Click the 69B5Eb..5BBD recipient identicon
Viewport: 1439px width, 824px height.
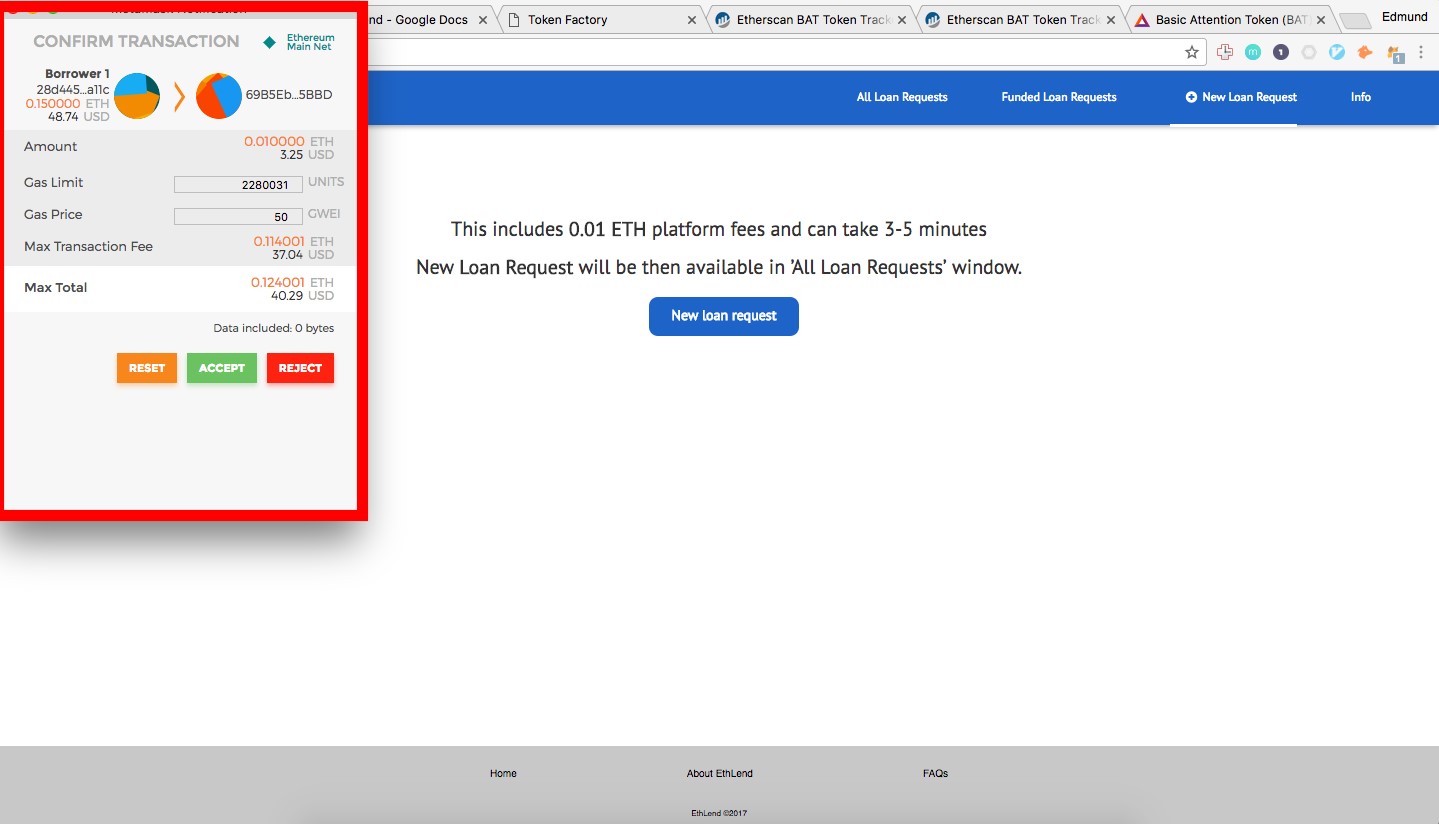pyautogui.click(x=219, y=96)
